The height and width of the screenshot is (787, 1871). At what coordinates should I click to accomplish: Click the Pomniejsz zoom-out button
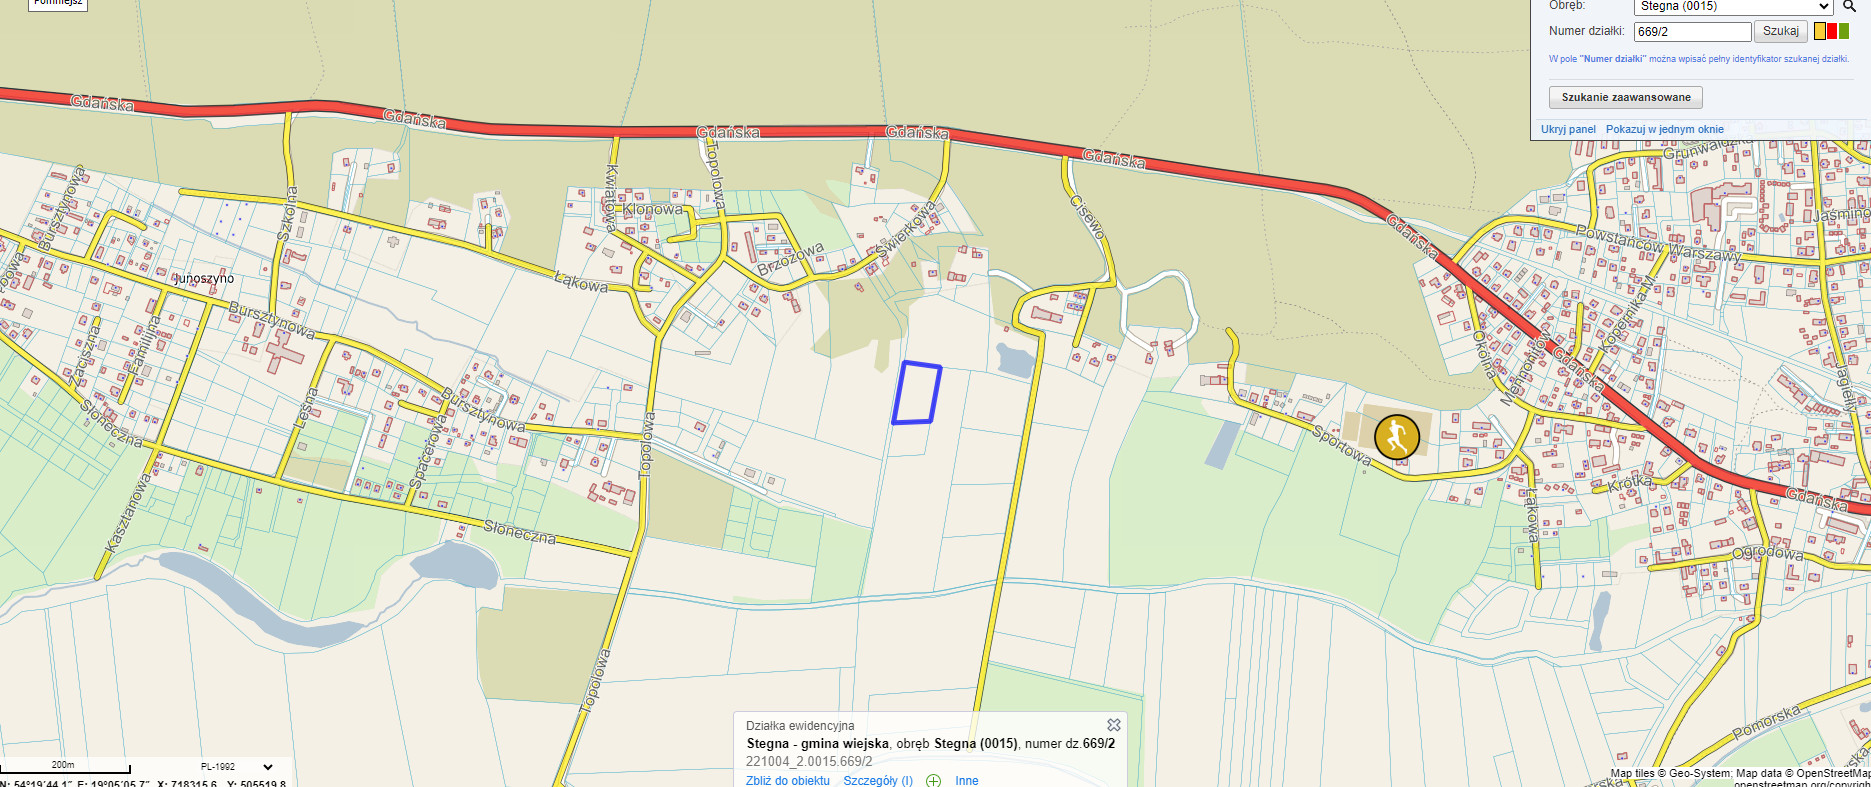point(58,4)
